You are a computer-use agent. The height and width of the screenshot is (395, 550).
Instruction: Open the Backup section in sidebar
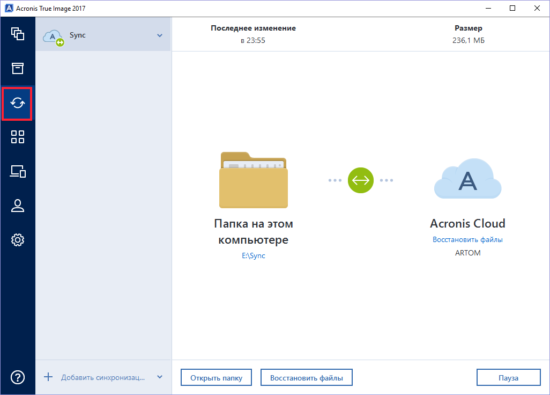[x=18, y=34]
